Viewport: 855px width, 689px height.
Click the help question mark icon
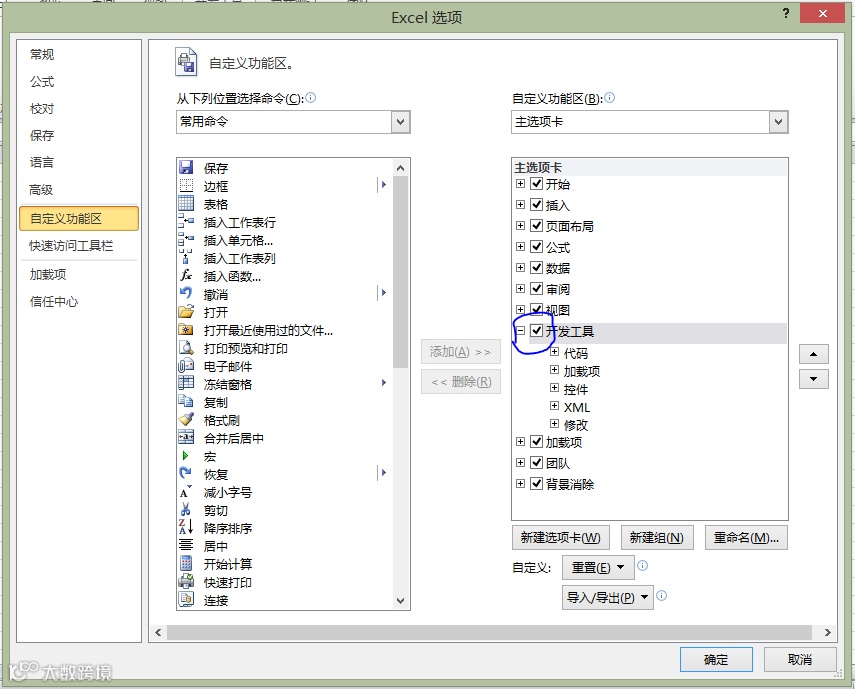pyautogui.click(x=786, y=13)
